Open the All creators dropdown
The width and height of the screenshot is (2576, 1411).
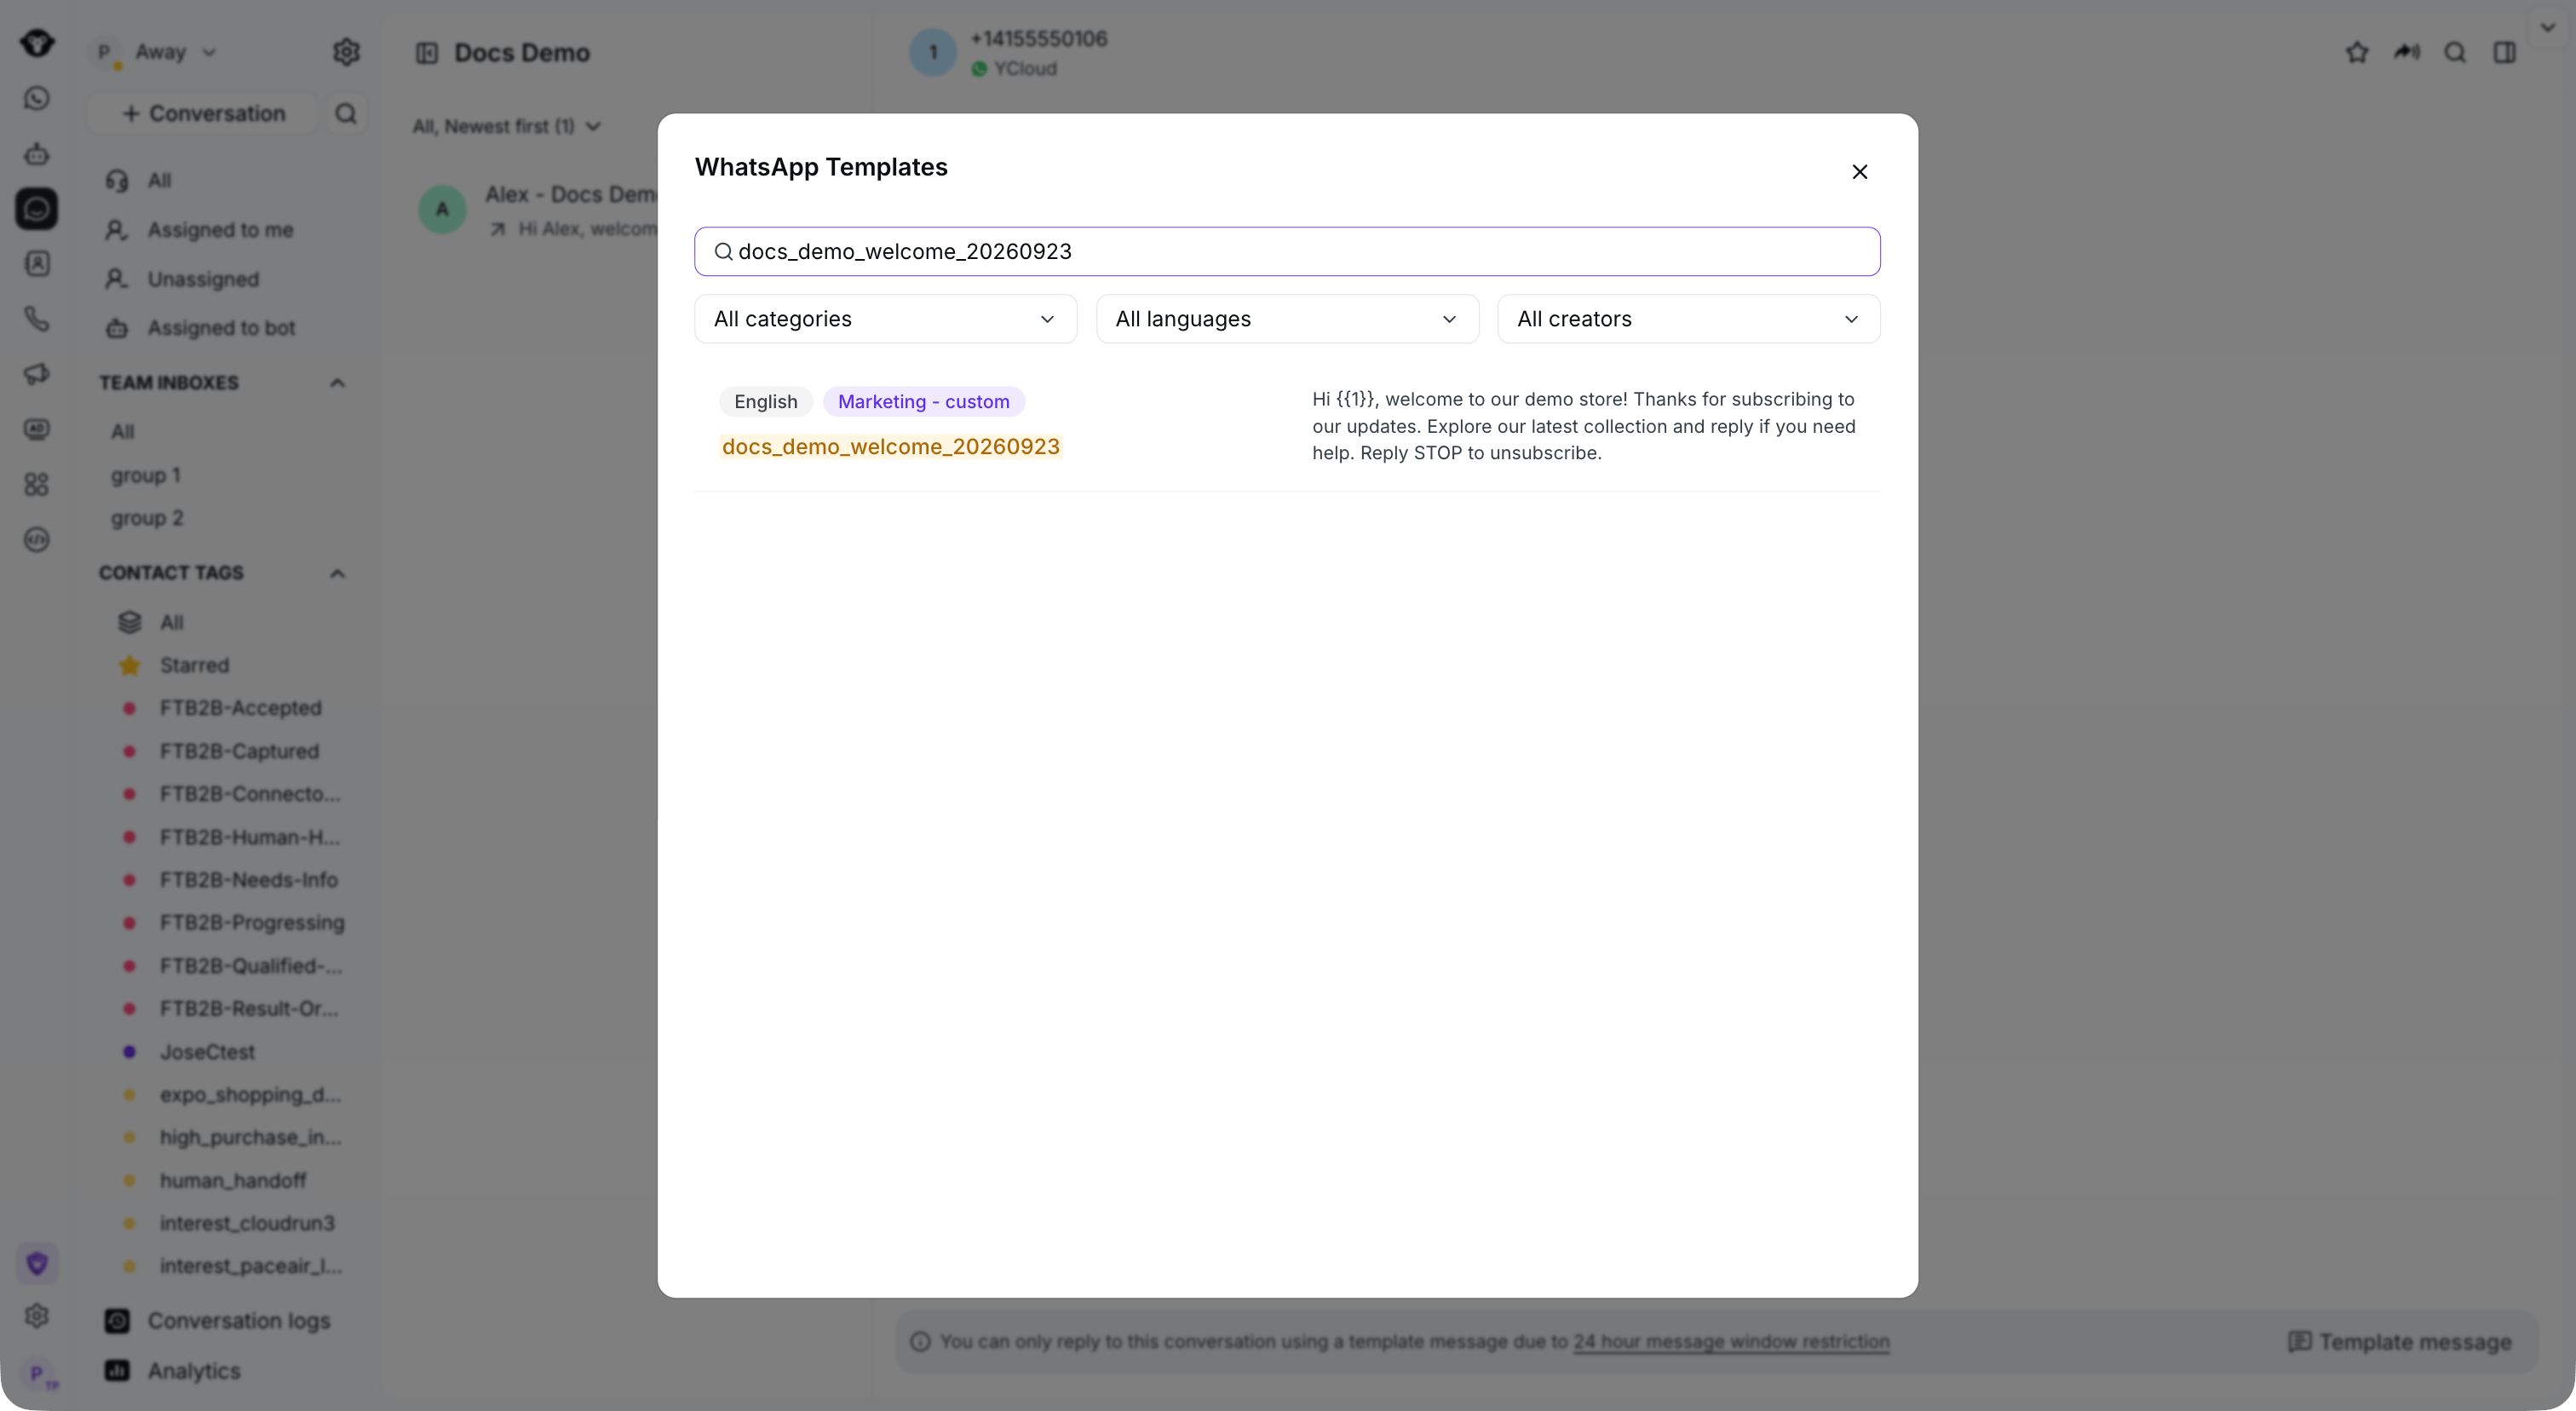point(1688,319)
